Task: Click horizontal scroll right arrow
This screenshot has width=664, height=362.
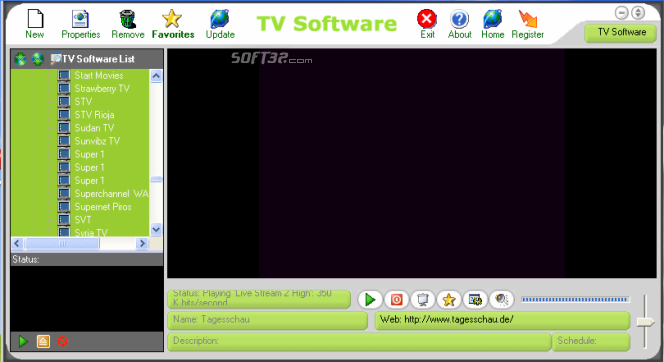Action: point(142,243)
